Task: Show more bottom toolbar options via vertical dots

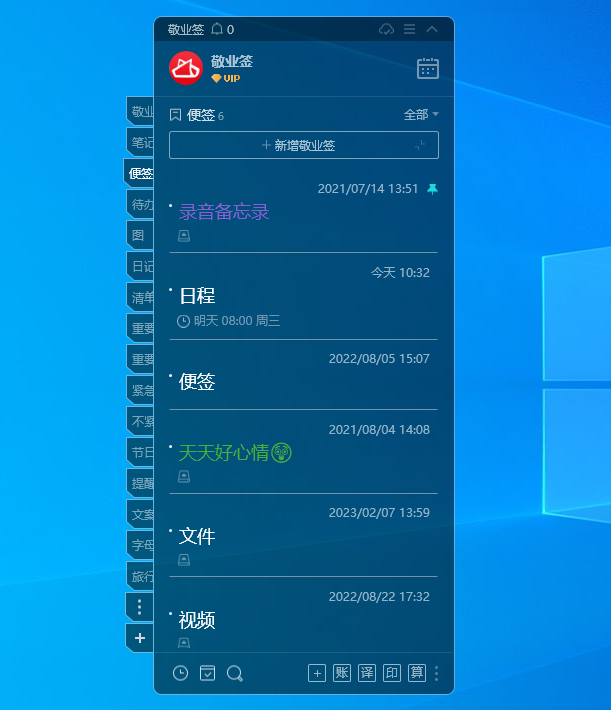Action: (437, 673)
